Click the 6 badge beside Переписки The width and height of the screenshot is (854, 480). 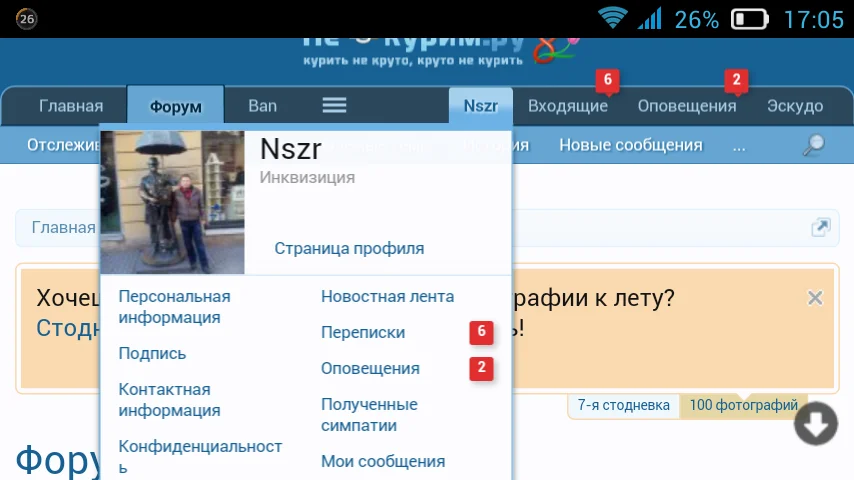(481, 332)
